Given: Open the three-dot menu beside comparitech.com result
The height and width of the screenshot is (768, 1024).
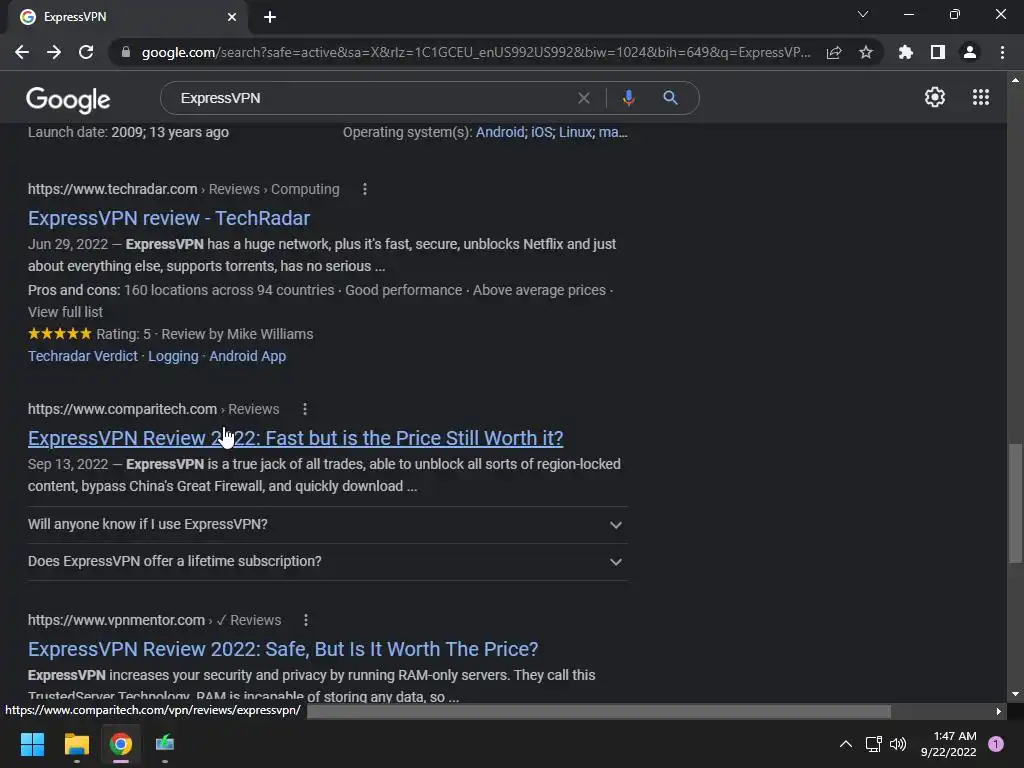Looking at the screenshot, I should coord(304,409).
